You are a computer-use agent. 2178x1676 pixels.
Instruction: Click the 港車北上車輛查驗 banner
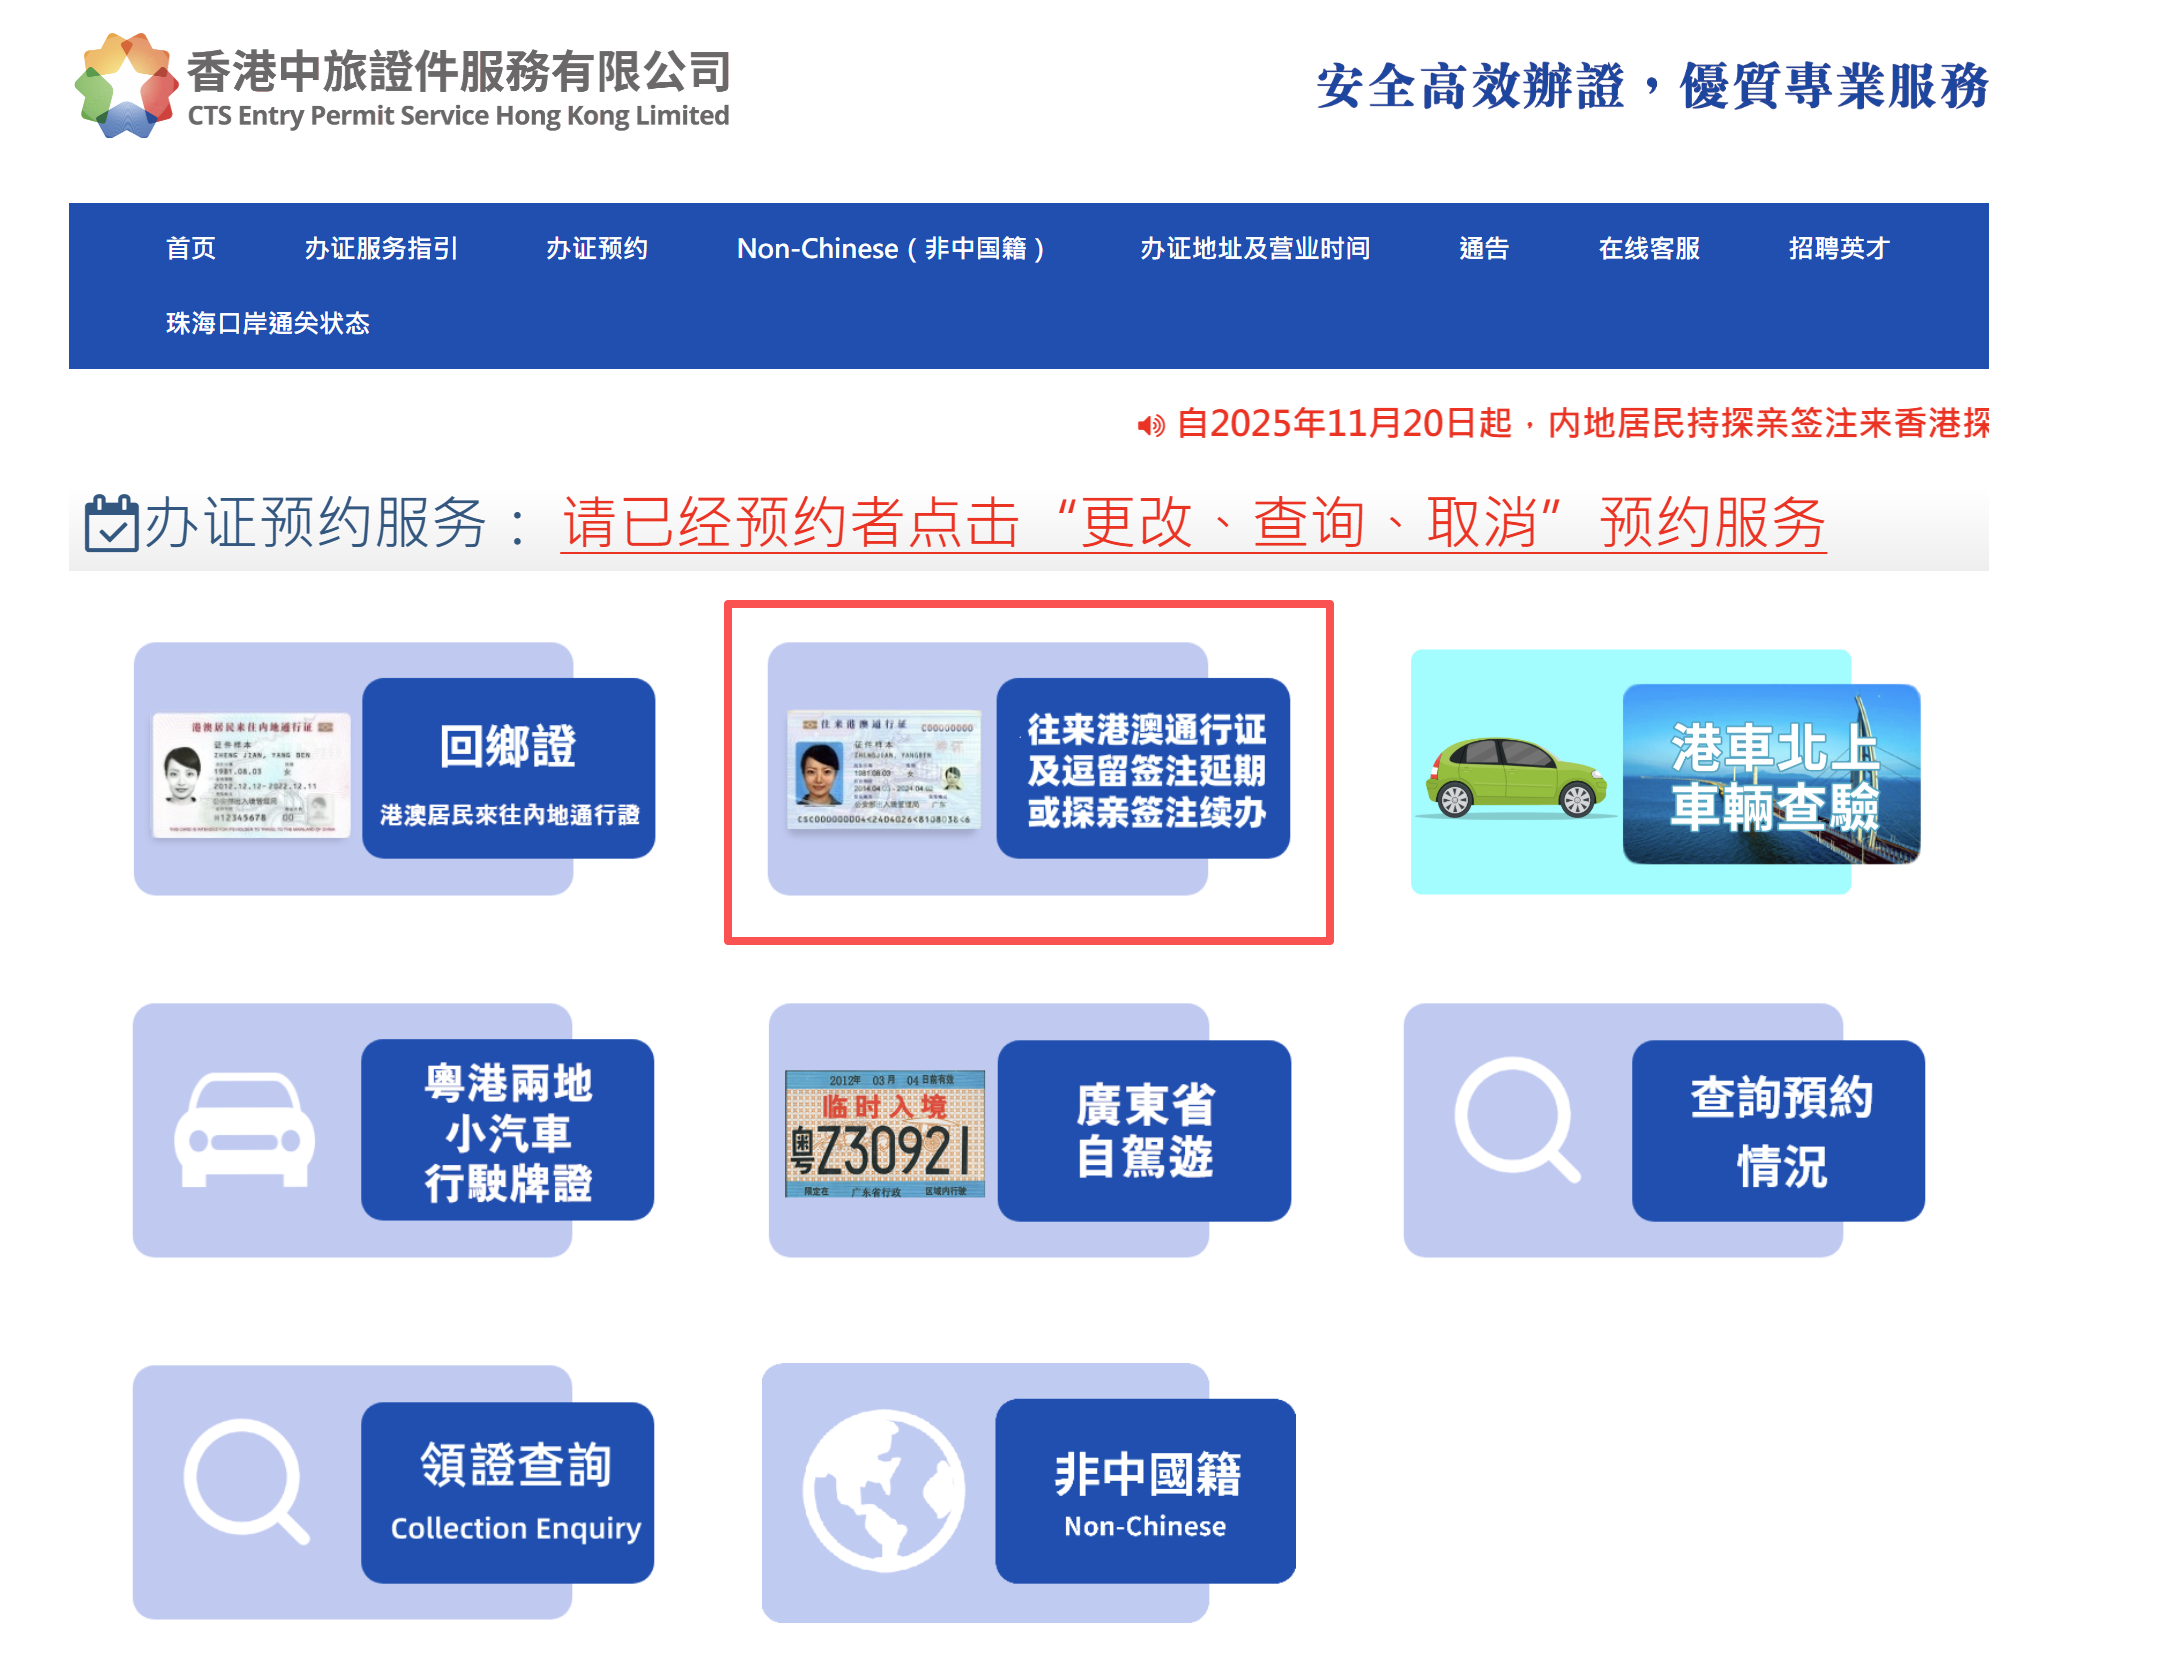1772,775
